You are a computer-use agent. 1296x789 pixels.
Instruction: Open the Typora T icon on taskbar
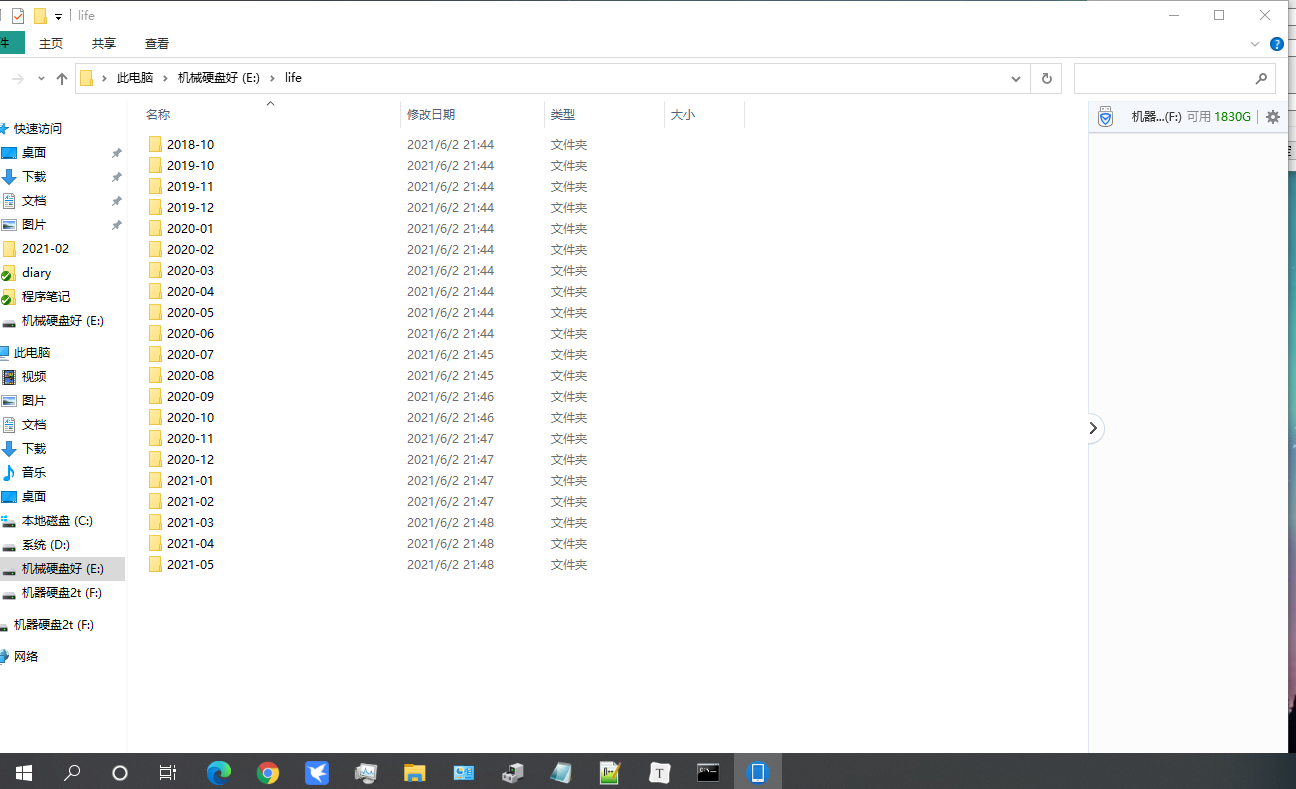click(660, 772)
